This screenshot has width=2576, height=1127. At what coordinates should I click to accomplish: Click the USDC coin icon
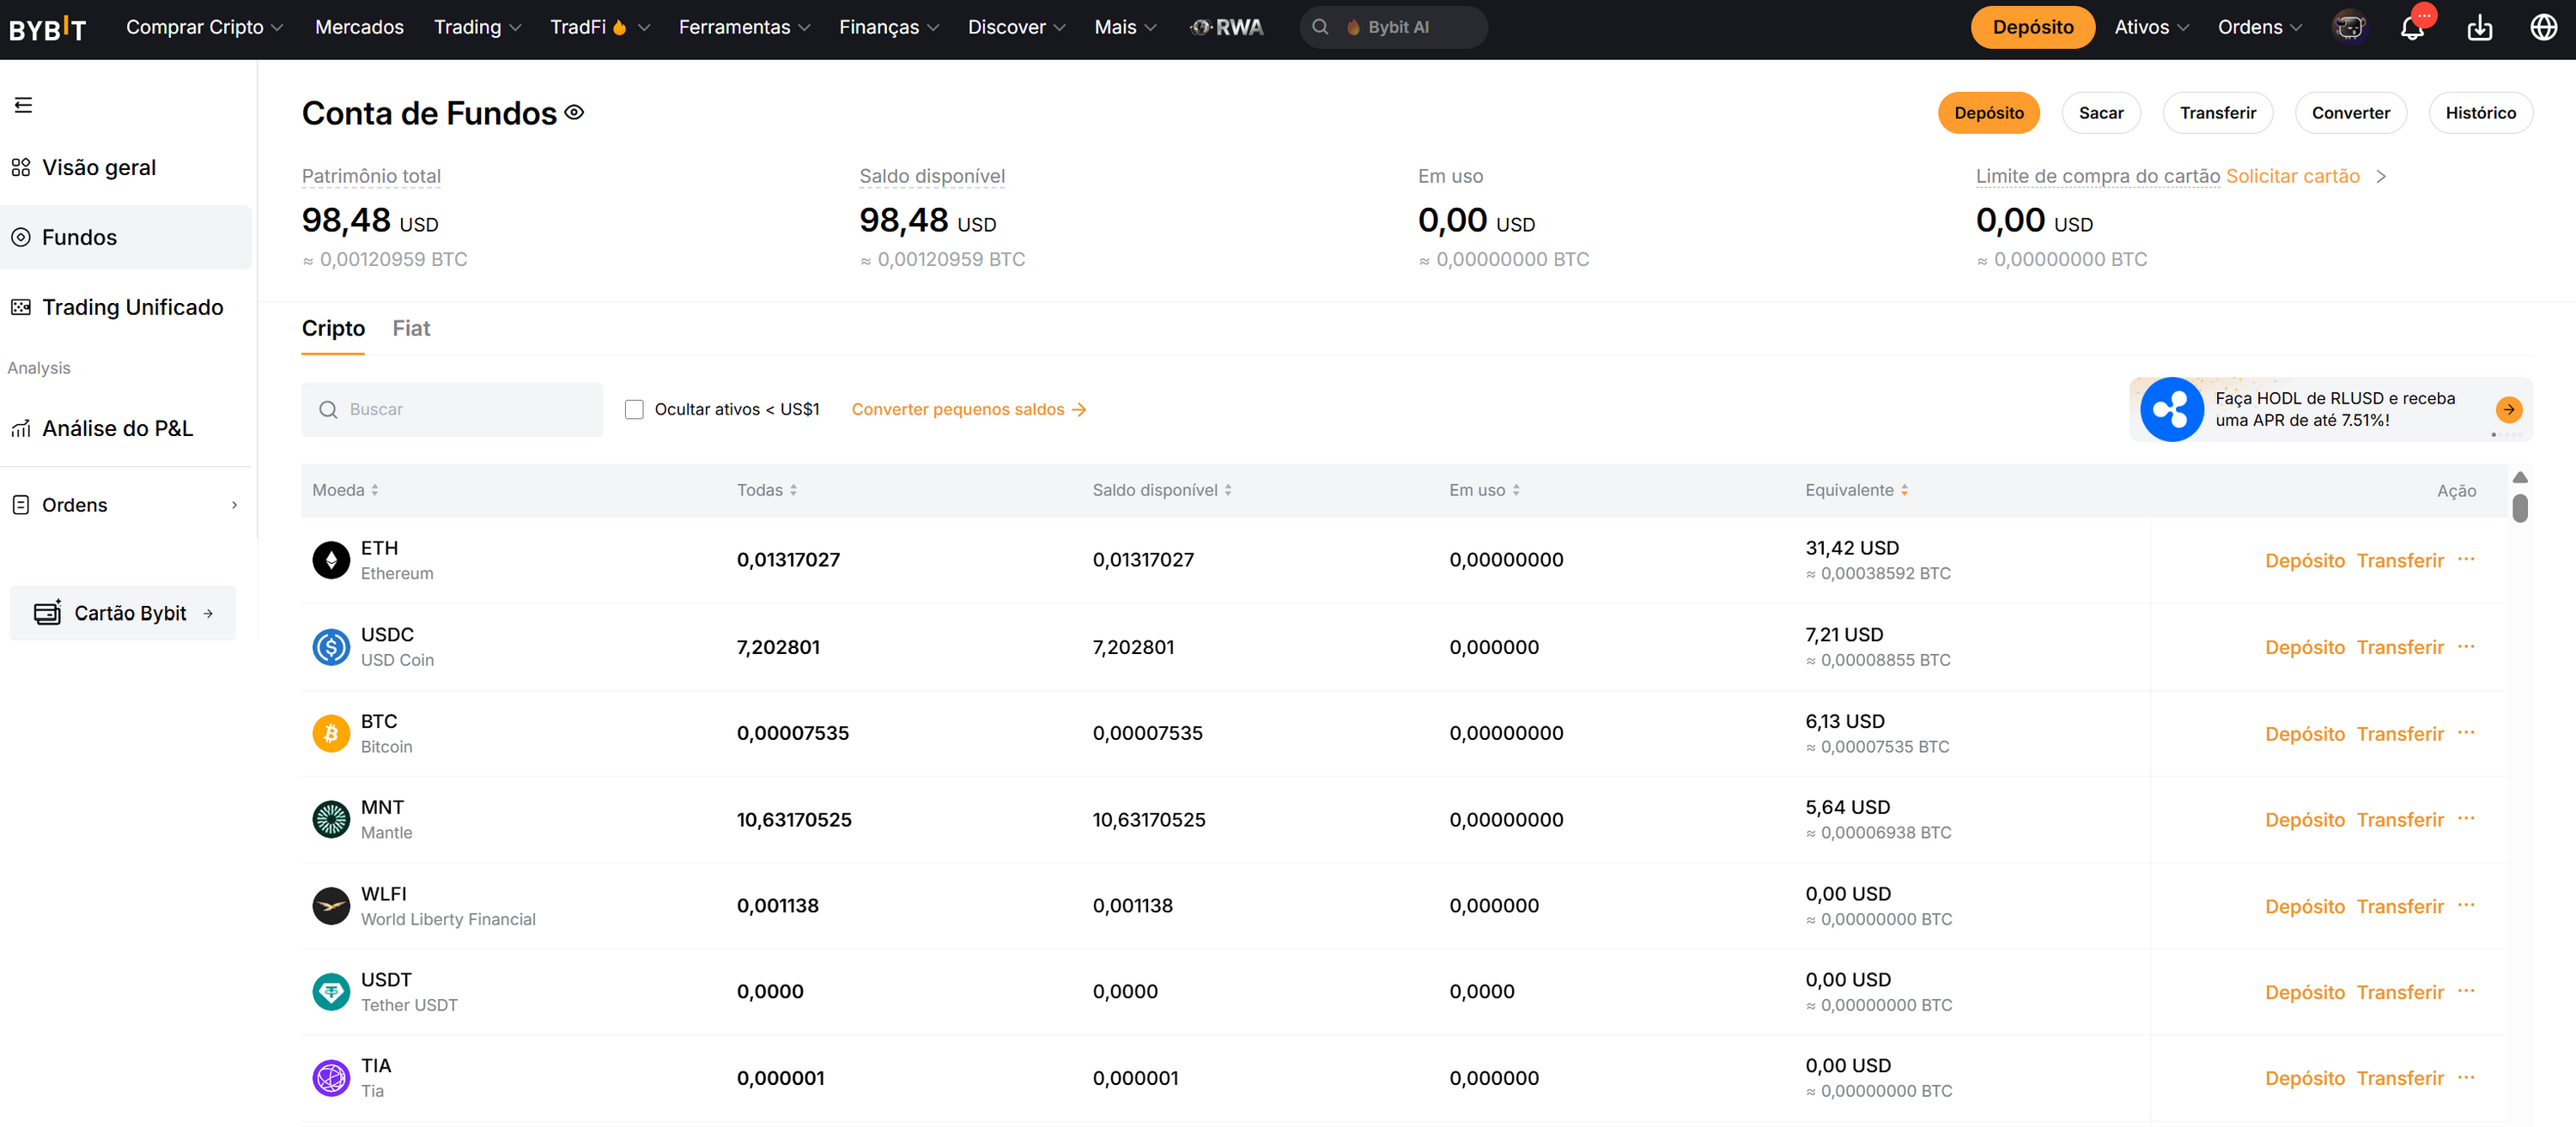pyautogui.click(x=331, y=647)
